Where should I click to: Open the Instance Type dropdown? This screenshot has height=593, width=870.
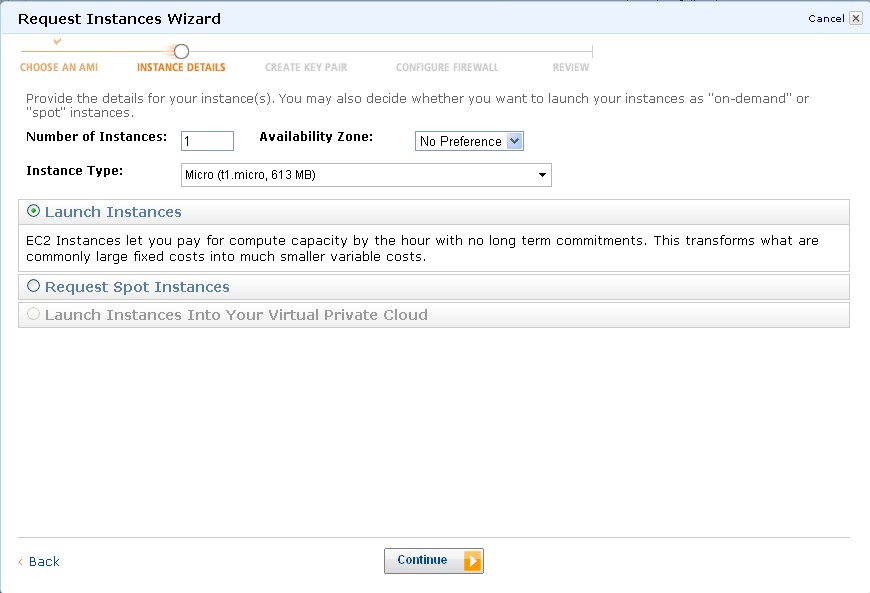(366, 175)
